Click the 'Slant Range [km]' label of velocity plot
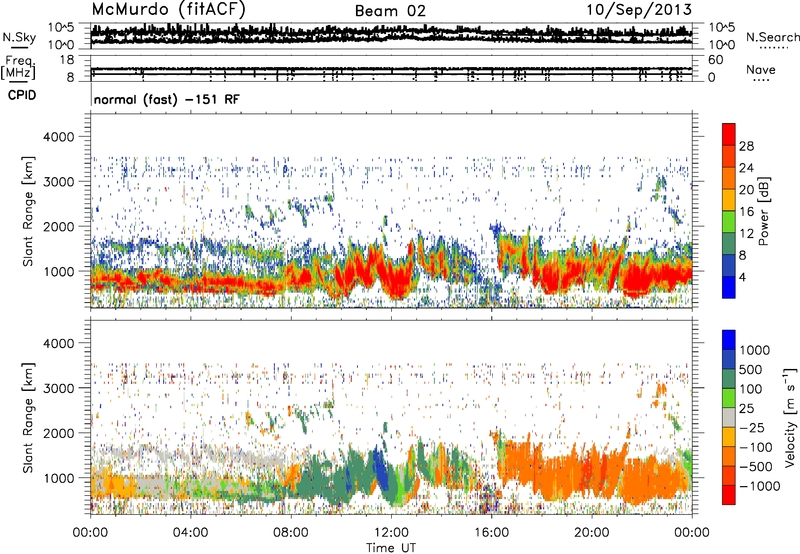 click(28, 418)
